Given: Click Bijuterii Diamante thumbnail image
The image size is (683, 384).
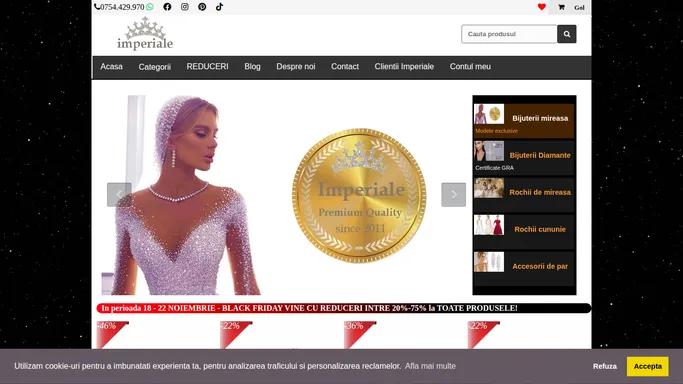Looking at the screenshot, I should [489, 151].
